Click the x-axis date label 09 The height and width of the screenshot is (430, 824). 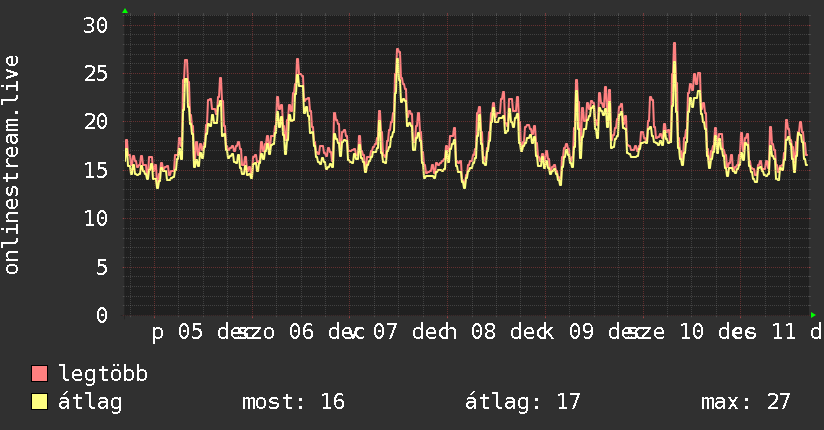click(581, 332)
